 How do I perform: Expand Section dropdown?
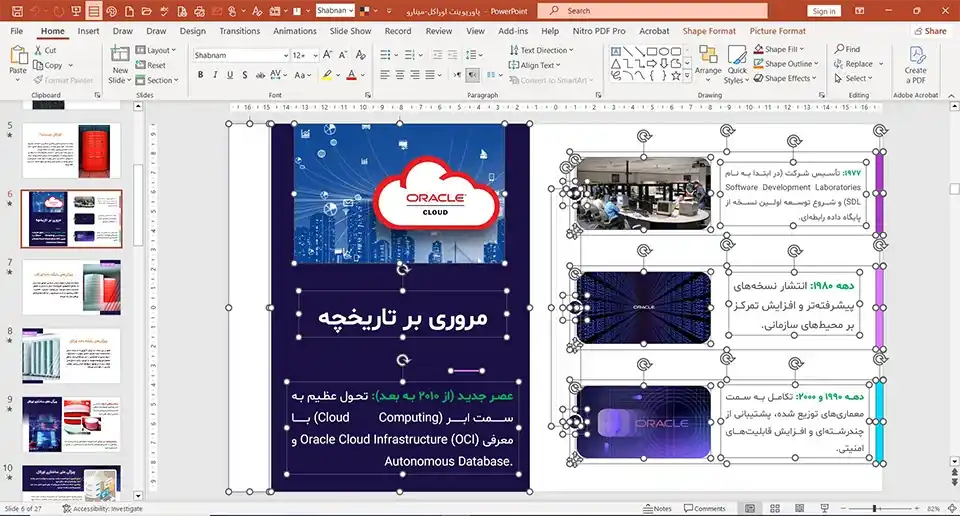point(157,80)
